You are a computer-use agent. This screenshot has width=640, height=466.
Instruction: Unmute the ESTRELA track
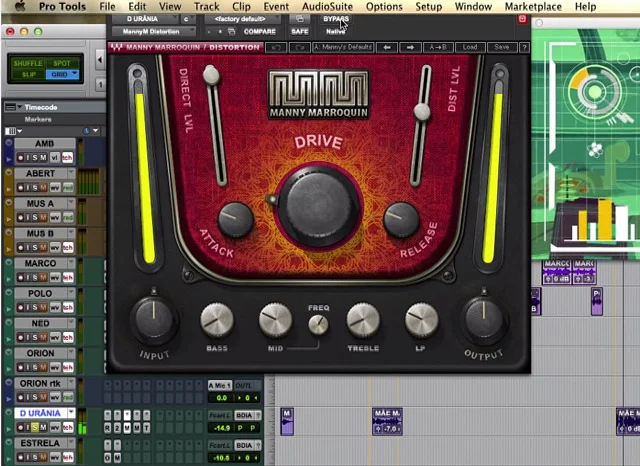[43, 457]
